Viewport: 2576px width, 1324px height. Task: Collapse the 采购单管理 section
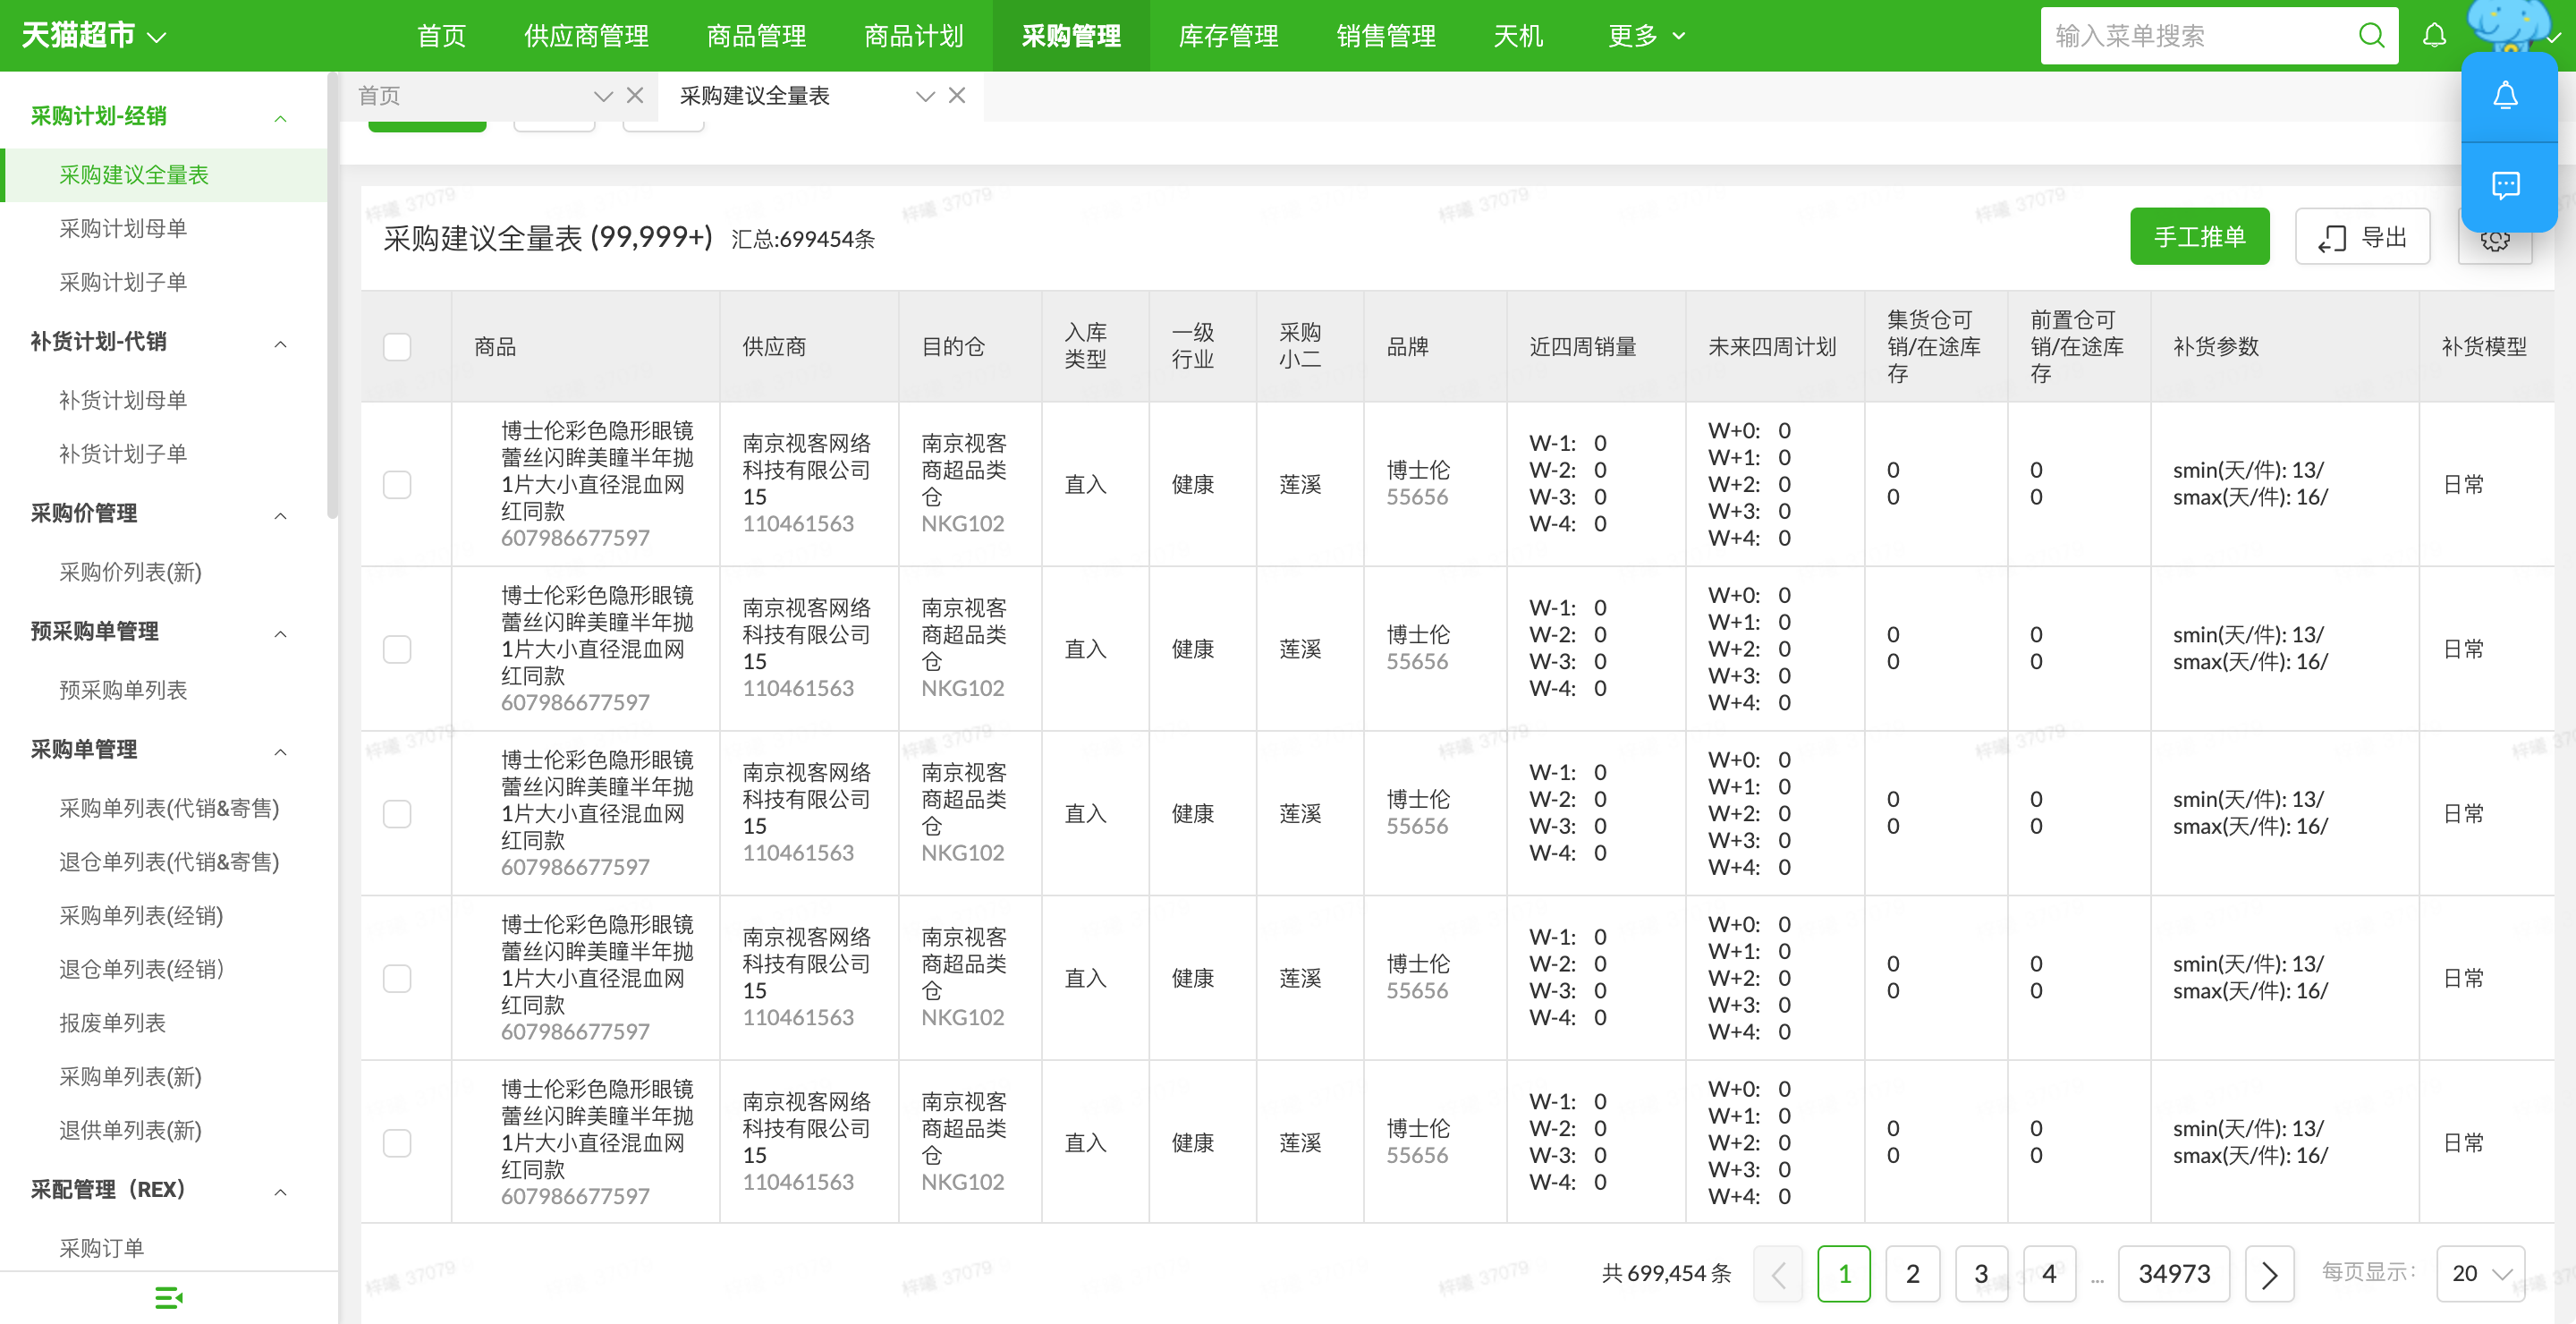tap(280, 752)
